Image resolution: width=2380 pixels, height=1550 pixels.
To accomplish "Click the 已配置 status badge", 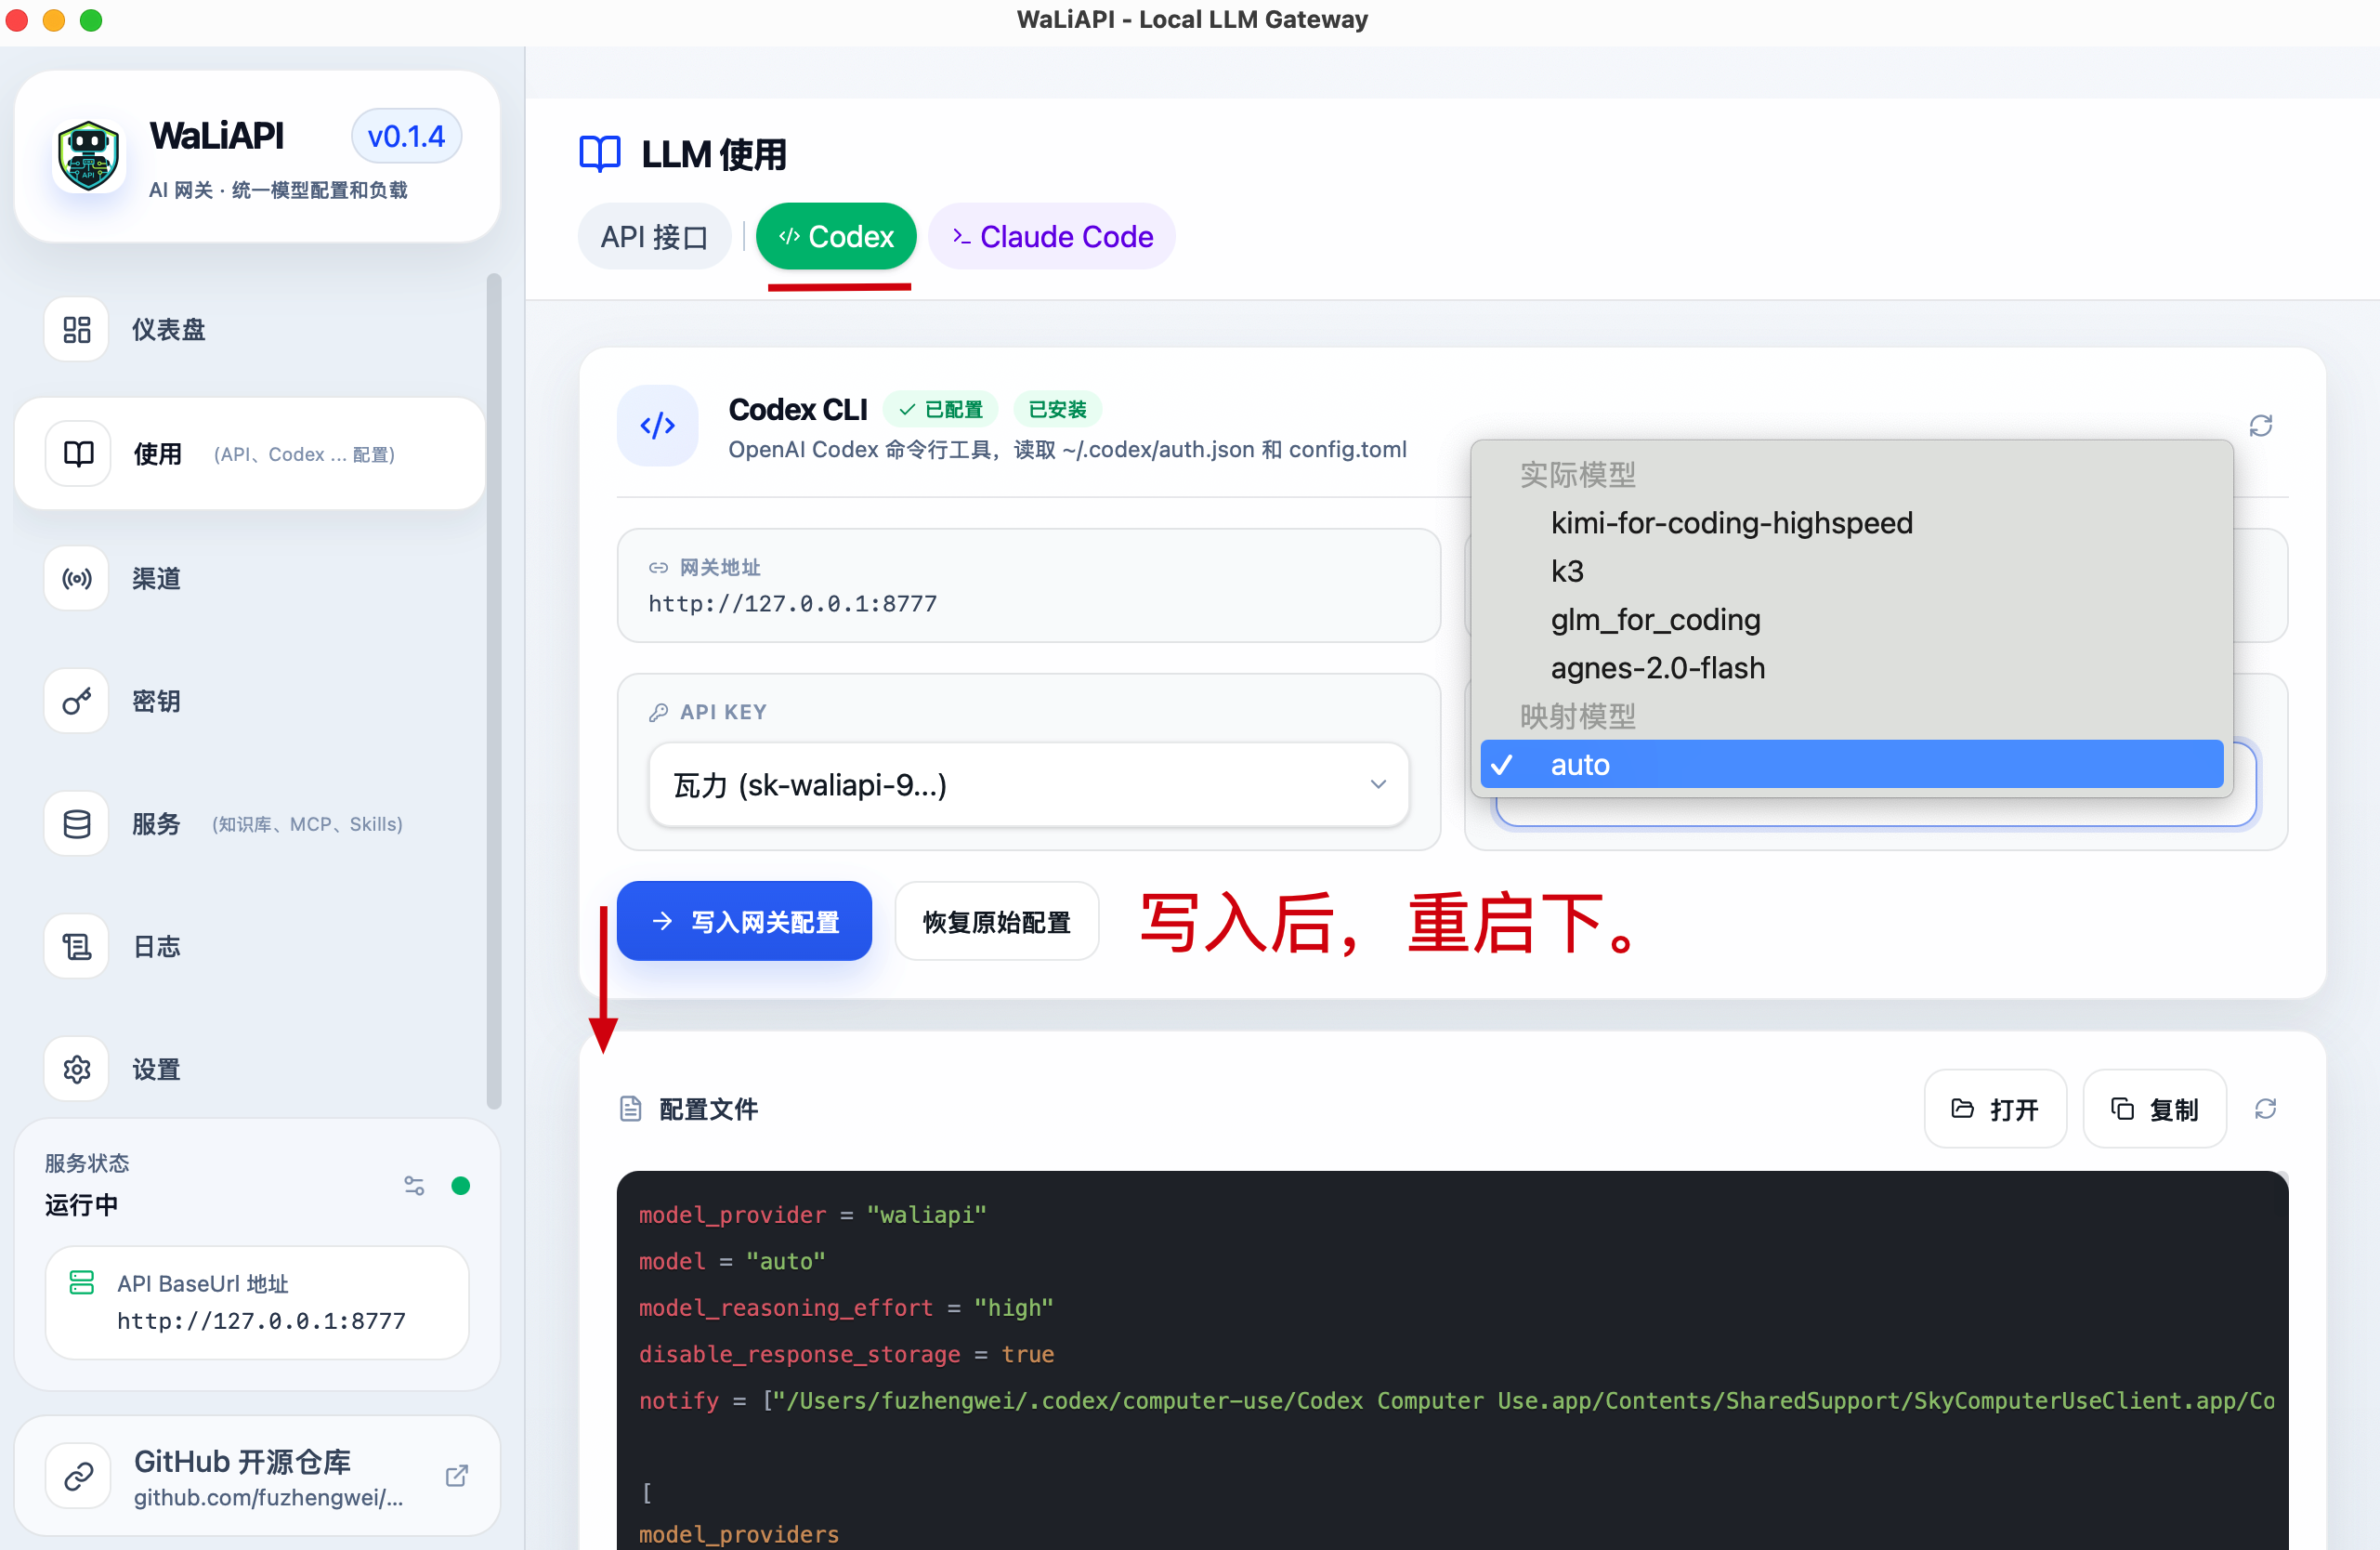I will click(x=940, y=409).
